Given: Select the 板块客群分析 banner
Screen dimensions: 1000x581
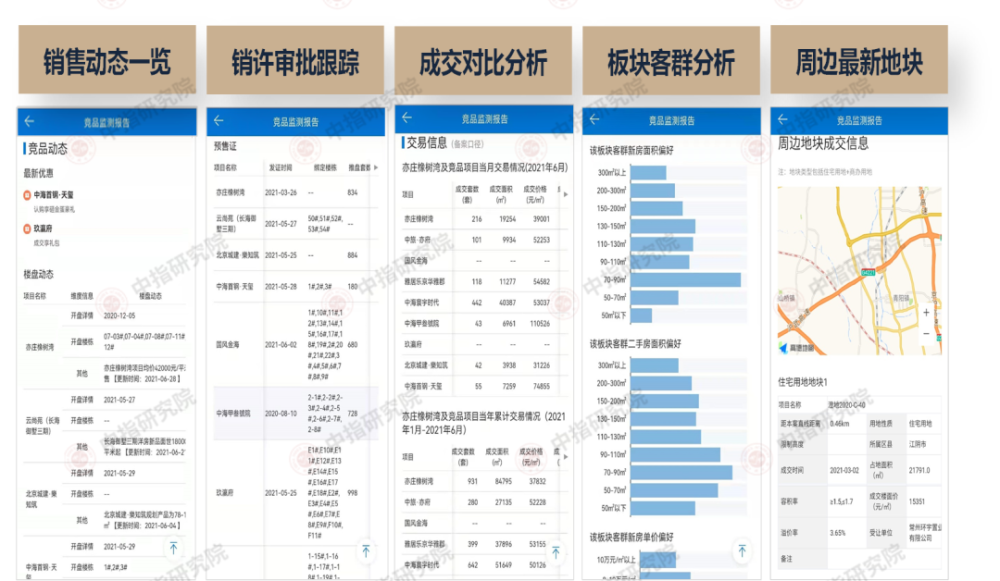Looking at the screenshot, I should 671,61.
